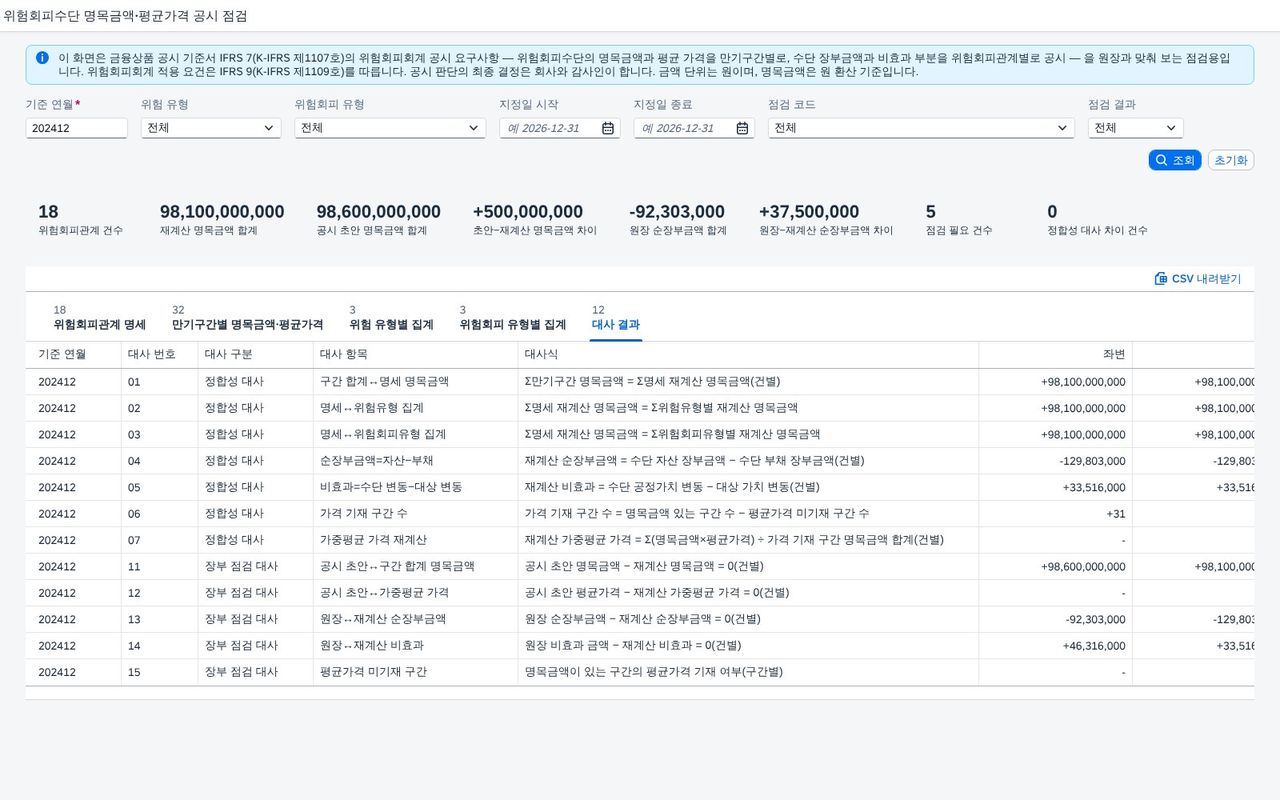Open calendar picker for 지정일 종료
The image size is (1280, 800).
pyautogui.click(x=742, y=128)
